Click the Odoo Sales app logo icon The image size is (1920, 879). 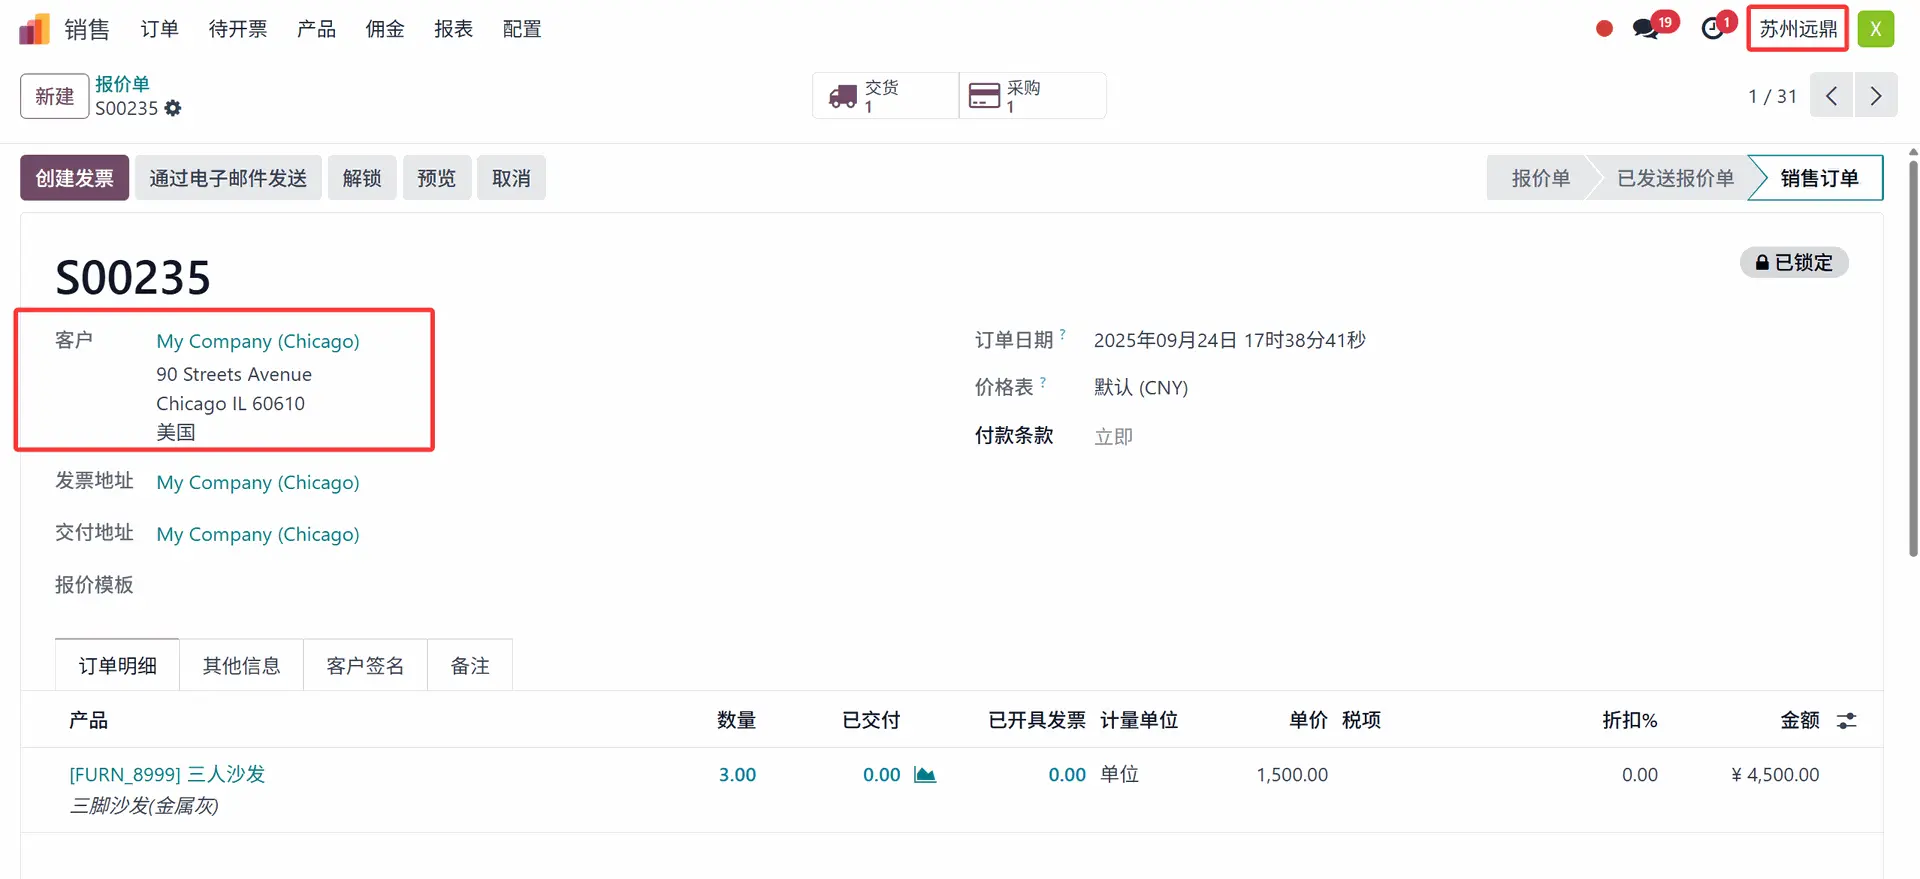[34, 29]
